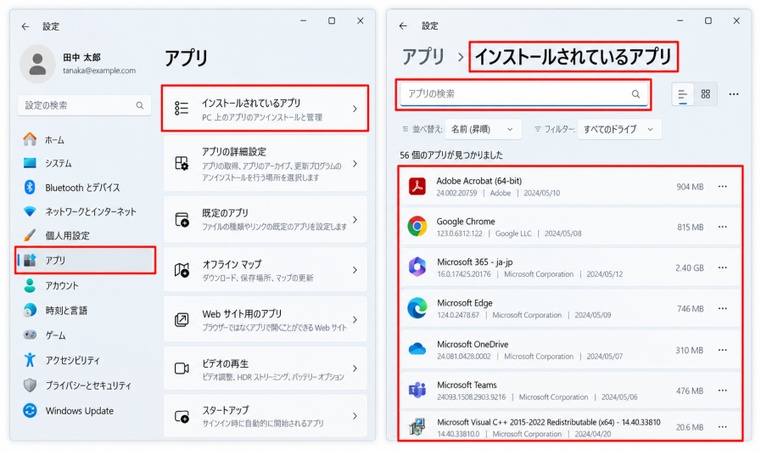Open the options menu for Visual C++ Redistributable
This screenshot has height=450, width=761.
(x=723, y=427)
